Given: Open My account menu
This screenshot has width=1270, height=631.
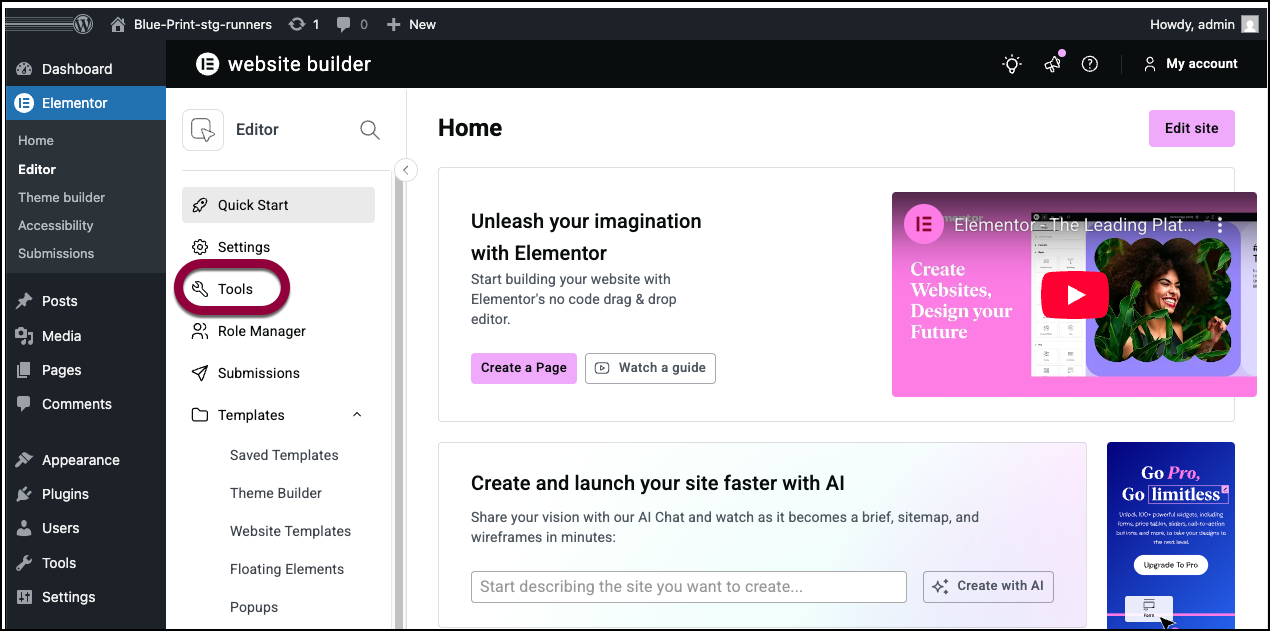Looking at the screenshot, I should pos(1191,64).
